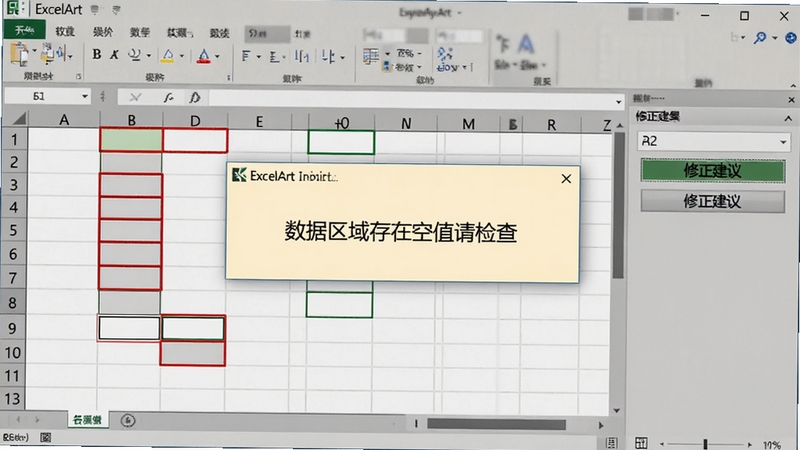Screen dimensions: 800x450
Task: Open the Paste icon's dropdown arrow
Action: 34,51
